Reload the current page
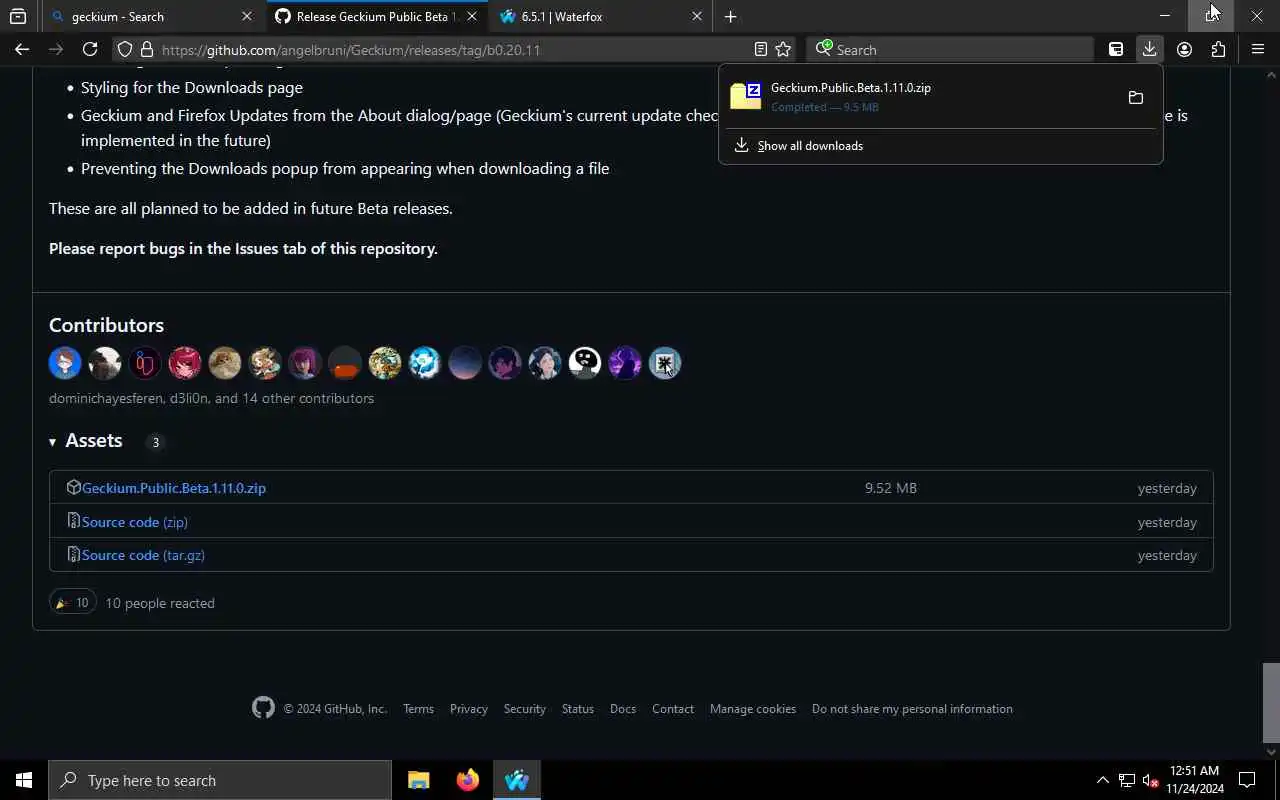 tap(90, 49)
